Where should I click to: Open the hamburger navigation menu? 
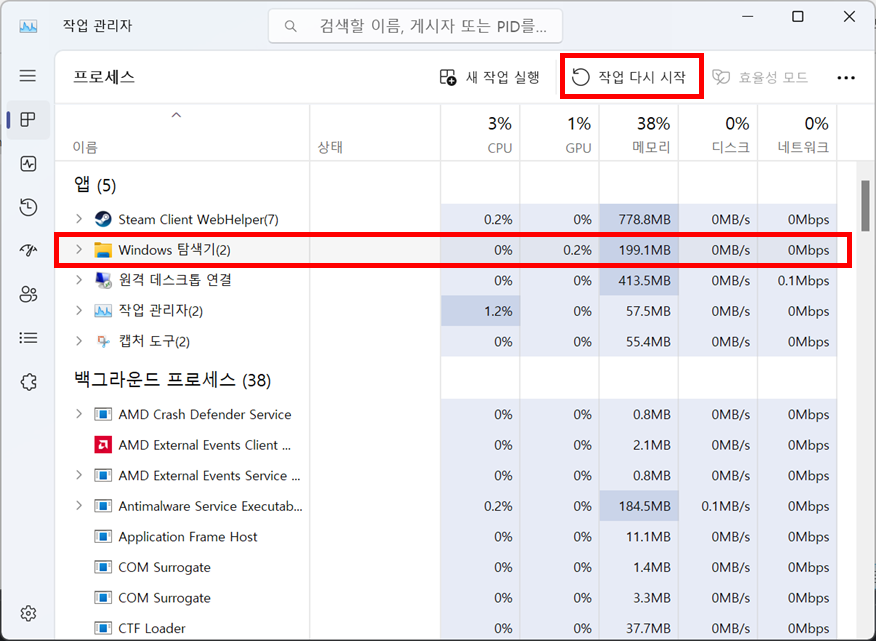pos(27,75)
